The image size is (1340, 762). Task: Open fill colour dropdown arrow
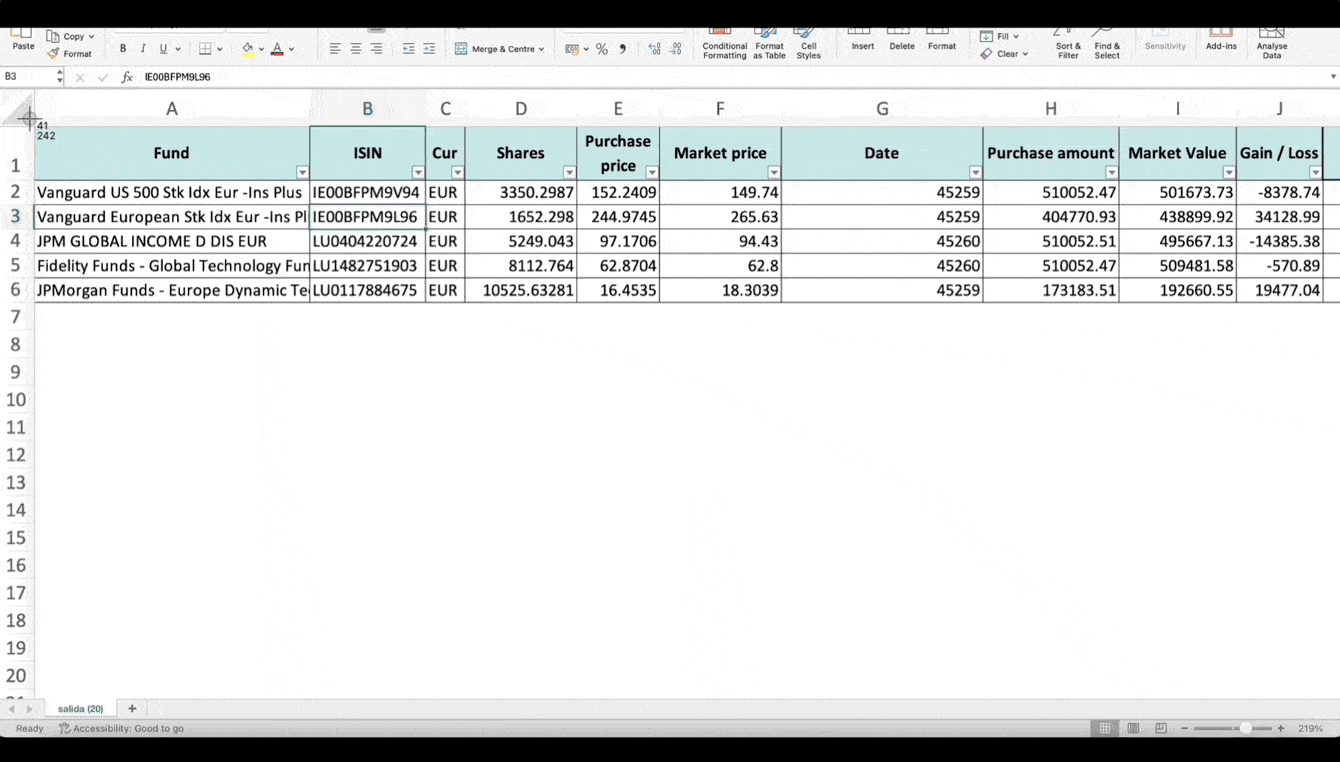[x=262, y=49]
